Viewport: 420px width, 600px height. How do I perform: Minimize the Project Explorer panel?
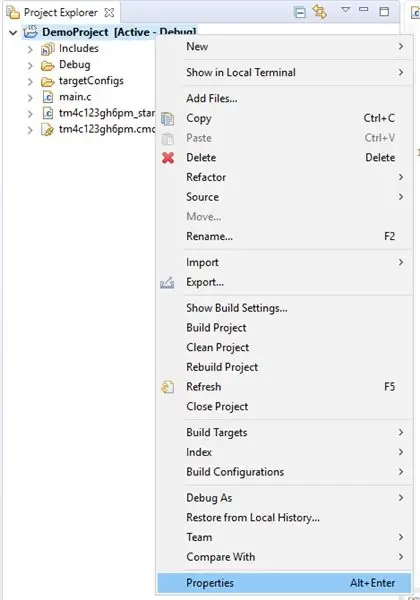[364, 9]
